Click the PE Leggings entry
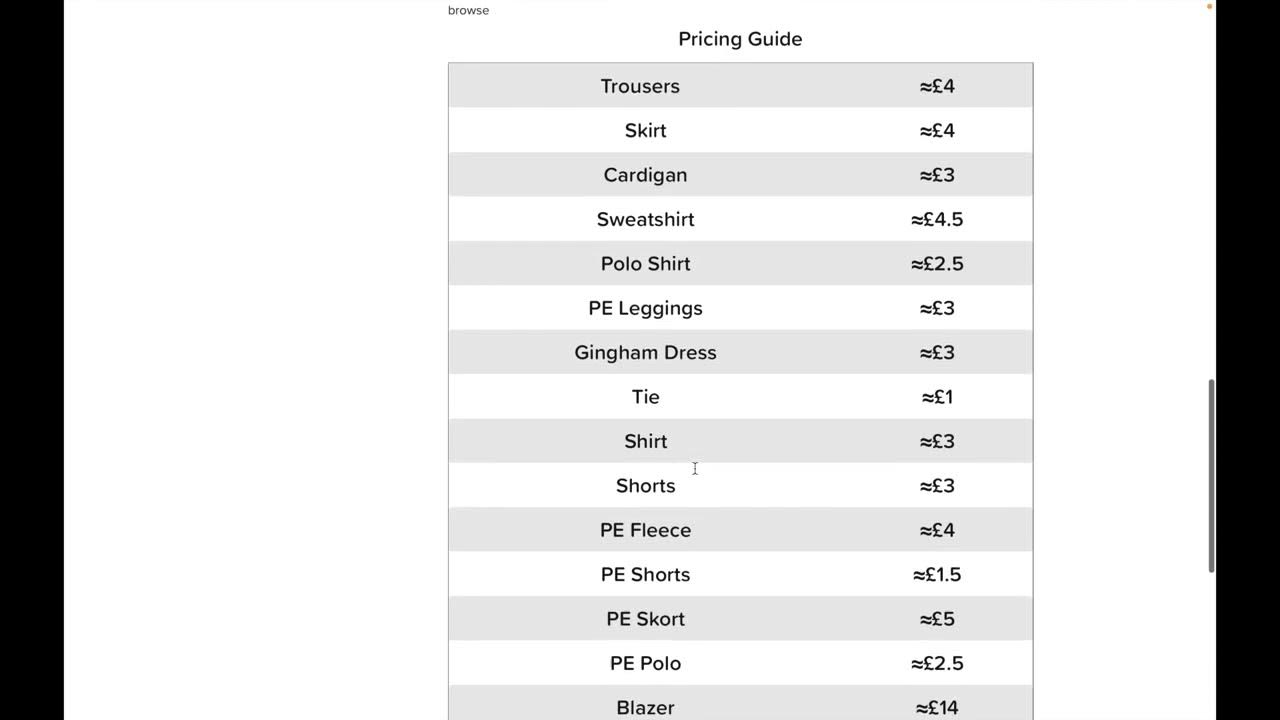Image resolution: width=1280 pixels, height=720 pixels. click(x=645, y=308)
